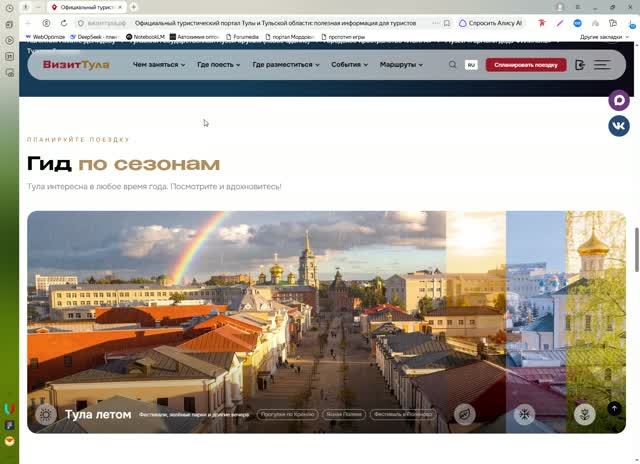Expand the События dropdown

coord(349,64)
